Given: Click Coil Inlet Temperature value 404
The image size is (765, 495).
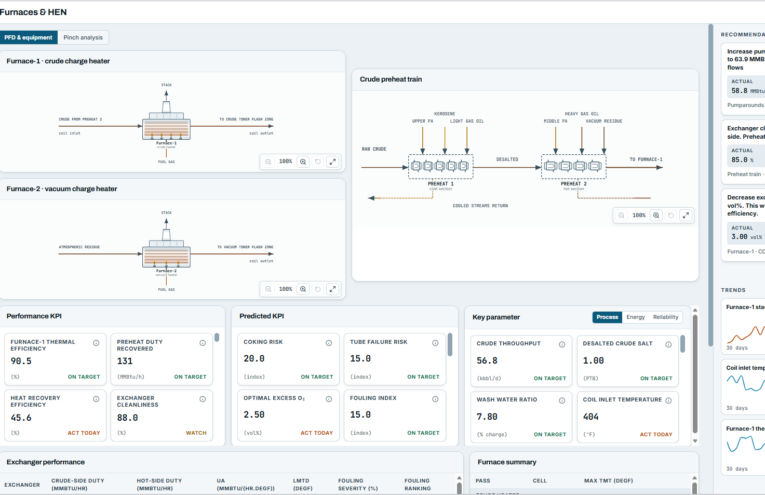Looking at the screenshot, I should (x=591, y=417).
